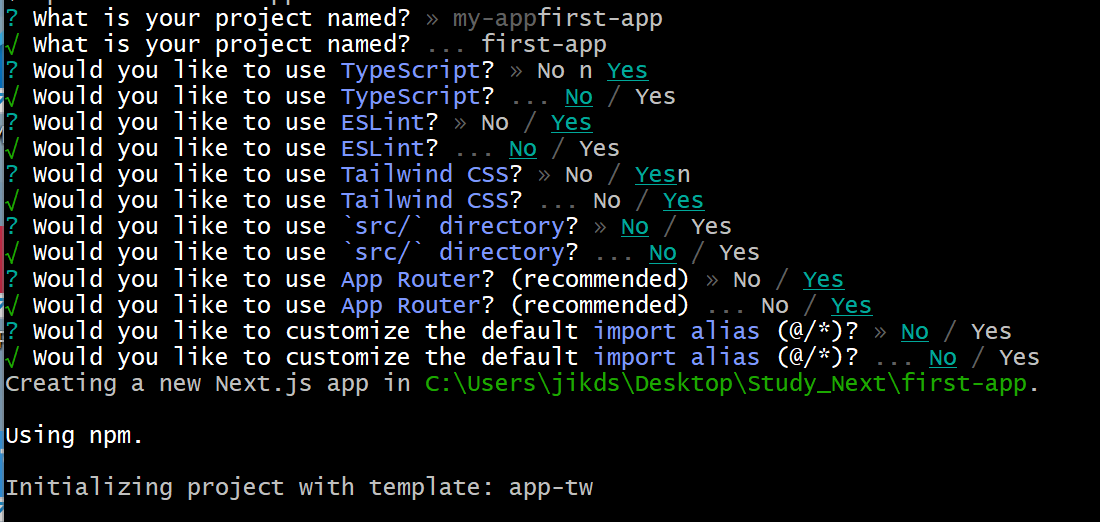Click the underlined 'Yes' on the check-marked Tailwind CSS line

click(x=684, y=201)
